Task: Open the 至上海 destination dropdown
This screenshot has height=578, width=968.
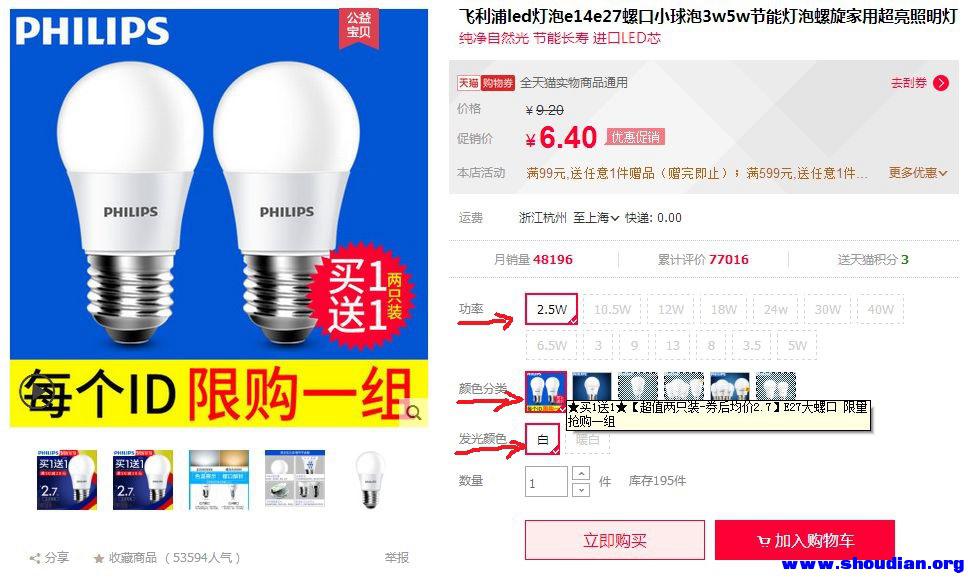Action: point(596,217)
